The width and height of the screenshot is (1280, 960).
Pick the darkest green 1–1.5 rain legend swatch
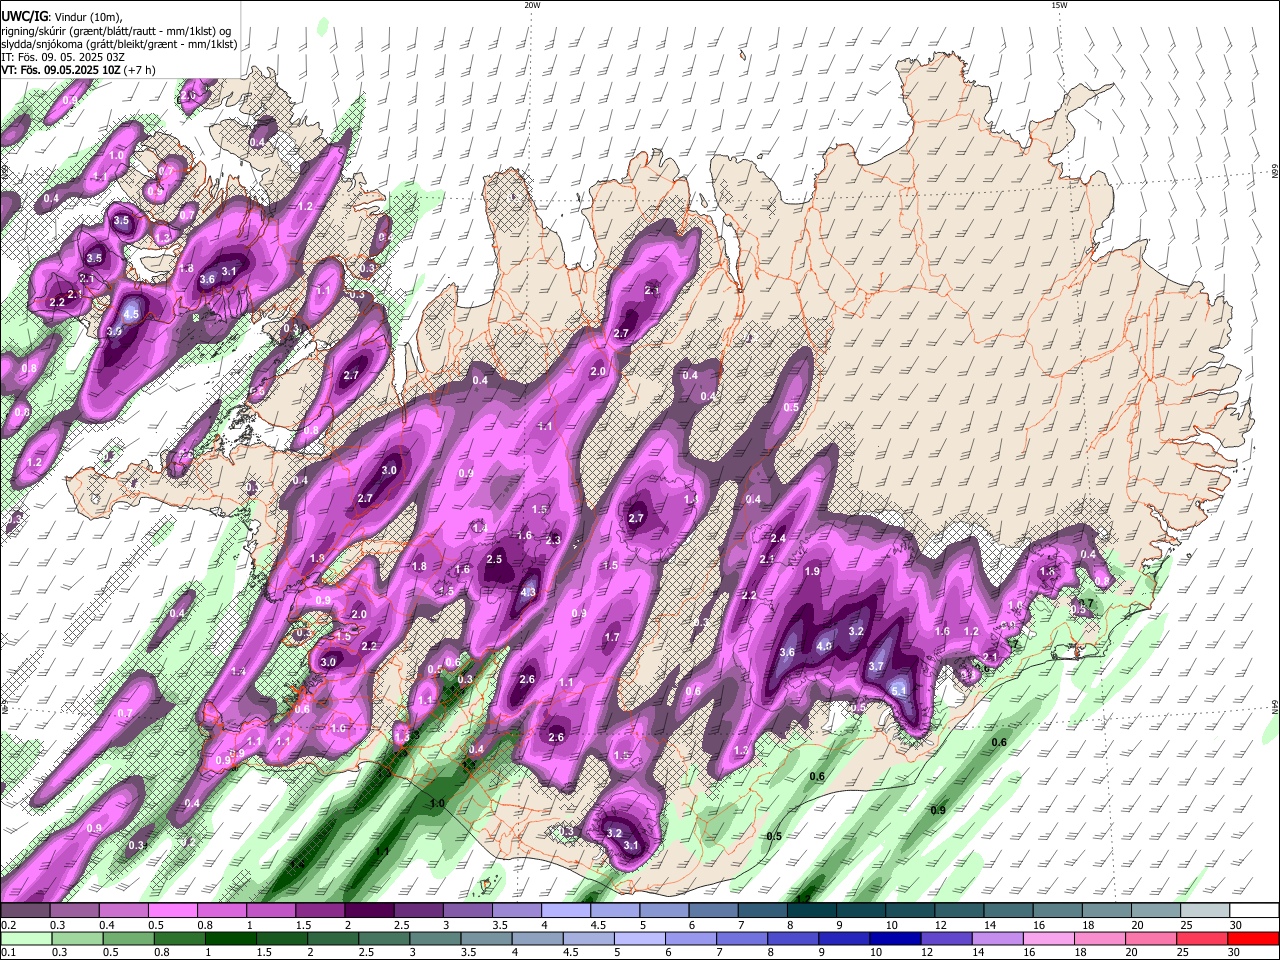232,938
